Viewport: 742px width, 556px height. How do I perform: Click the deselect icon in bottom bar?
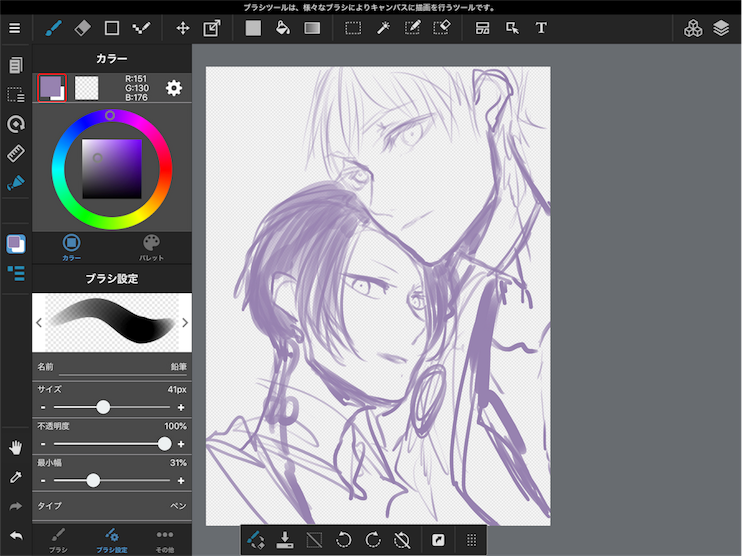[314, 540]
